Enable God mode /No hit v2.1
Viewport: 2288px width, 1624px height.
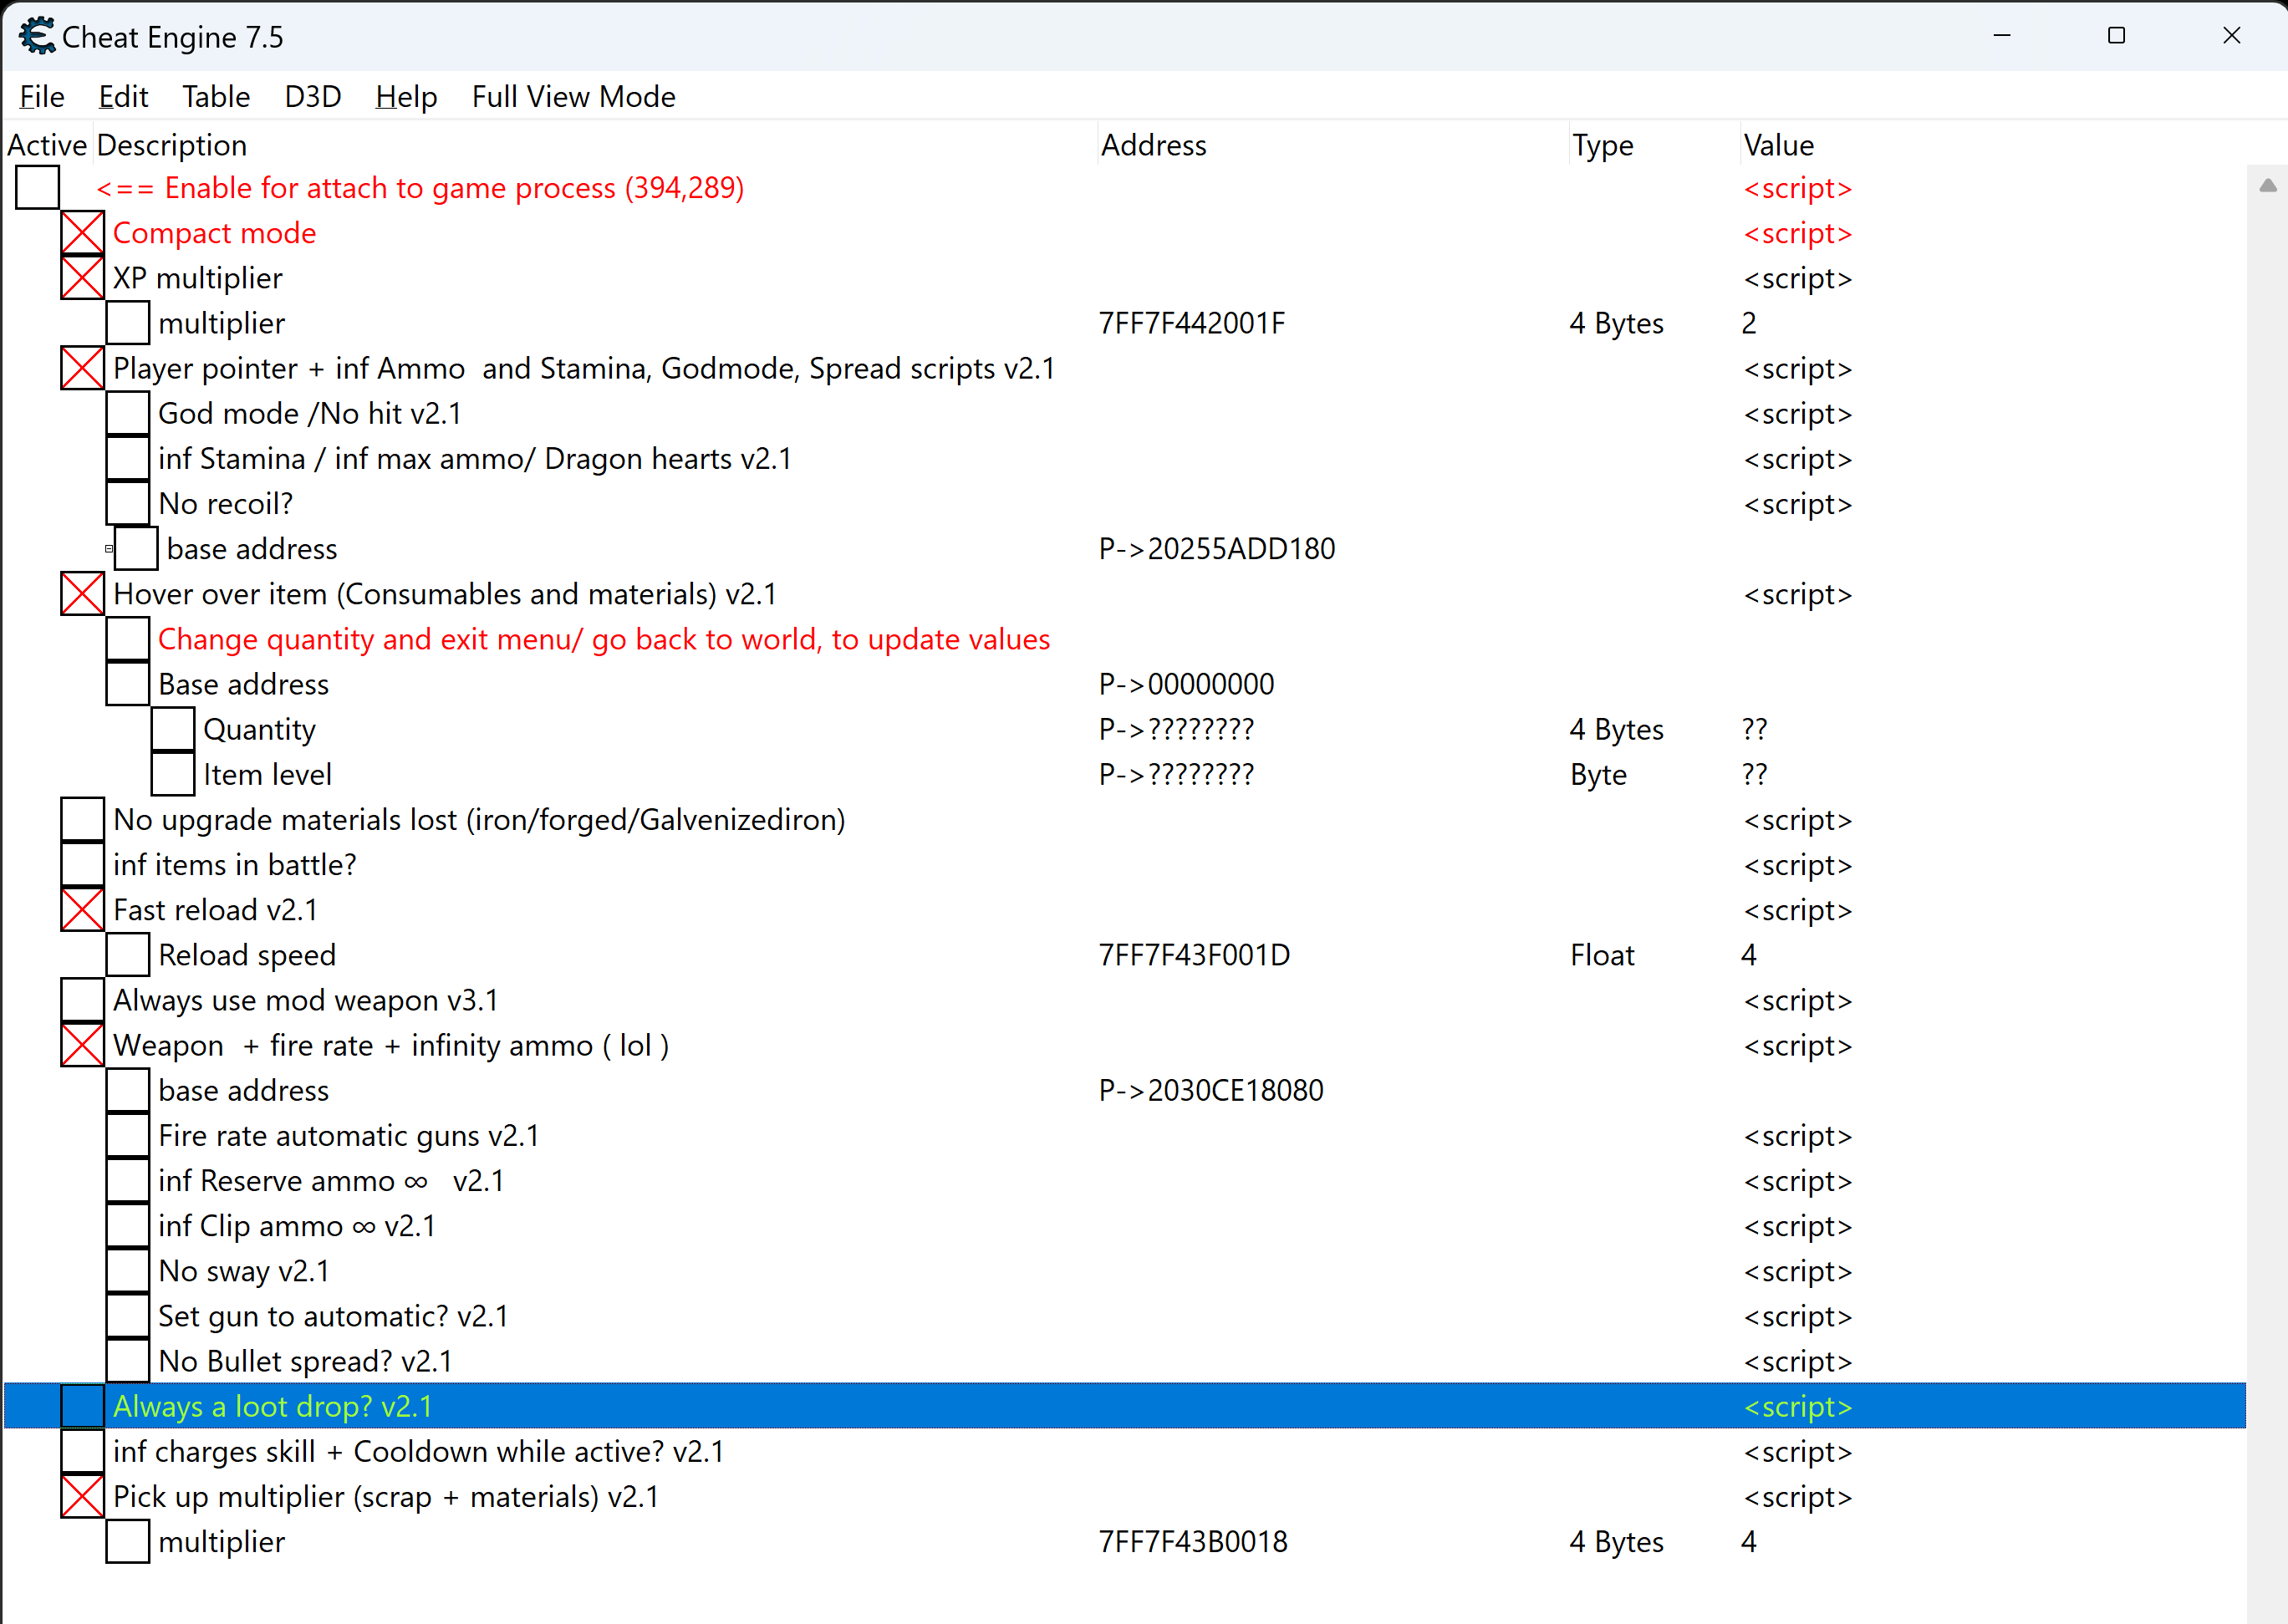[x=128, y=414]
